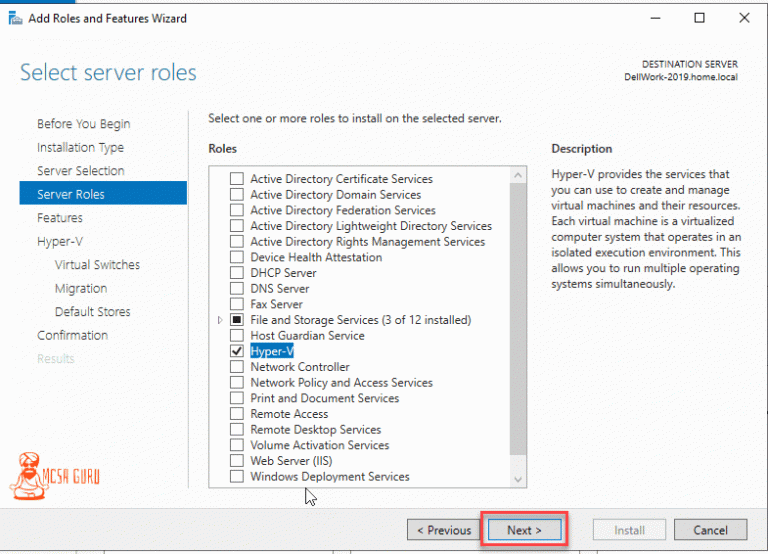Screen dimensions: 768x554
Task: Check Active Directory Federation Services
Action: click(x=237, y=210)
